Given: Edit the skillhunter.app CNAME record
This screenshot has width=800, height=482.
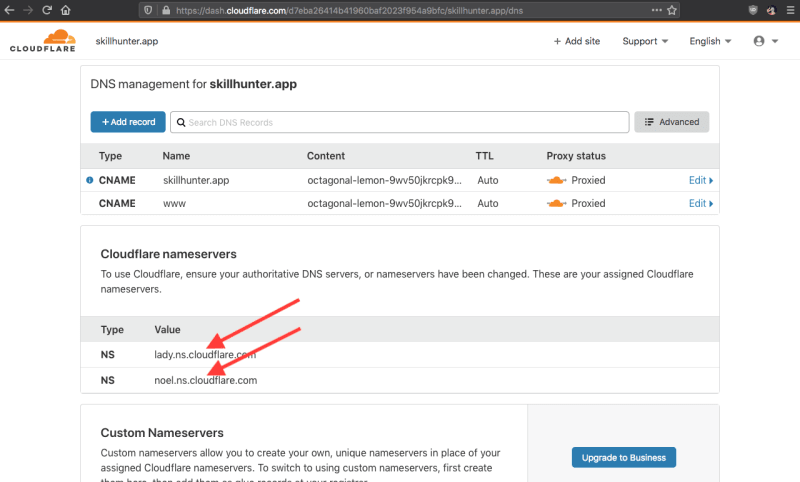Looking at the screenshot, I should [x=701, y=180].
